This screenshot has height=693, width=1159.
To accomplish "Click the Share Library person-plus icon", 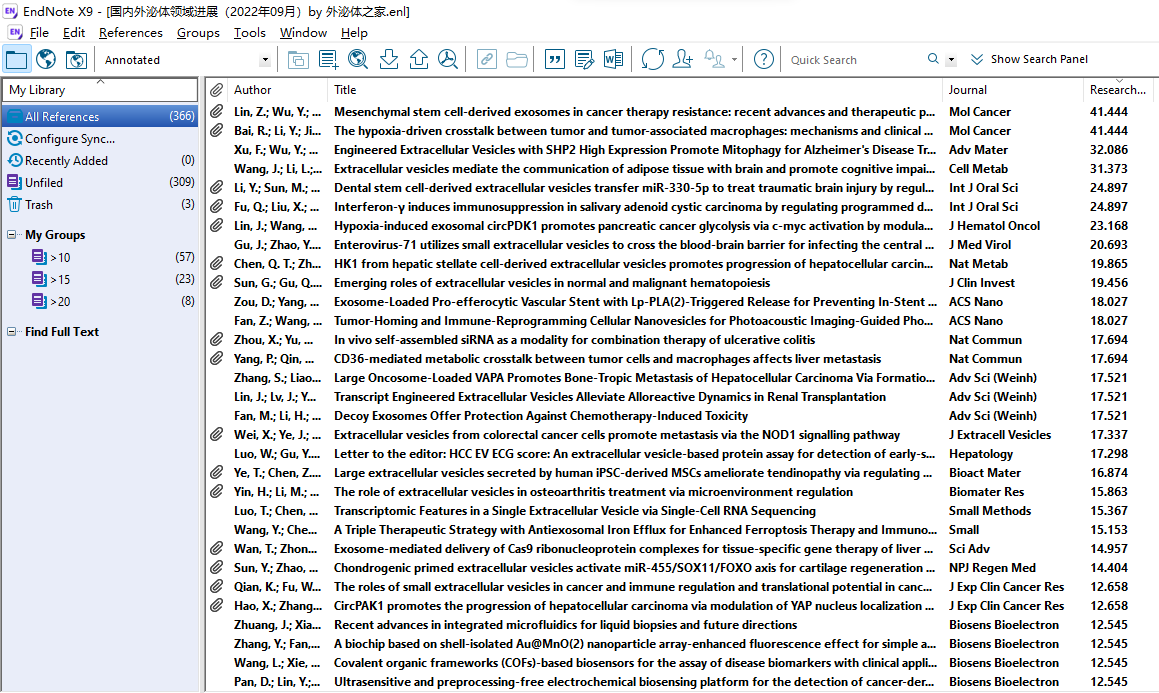I will coord(682,59).
